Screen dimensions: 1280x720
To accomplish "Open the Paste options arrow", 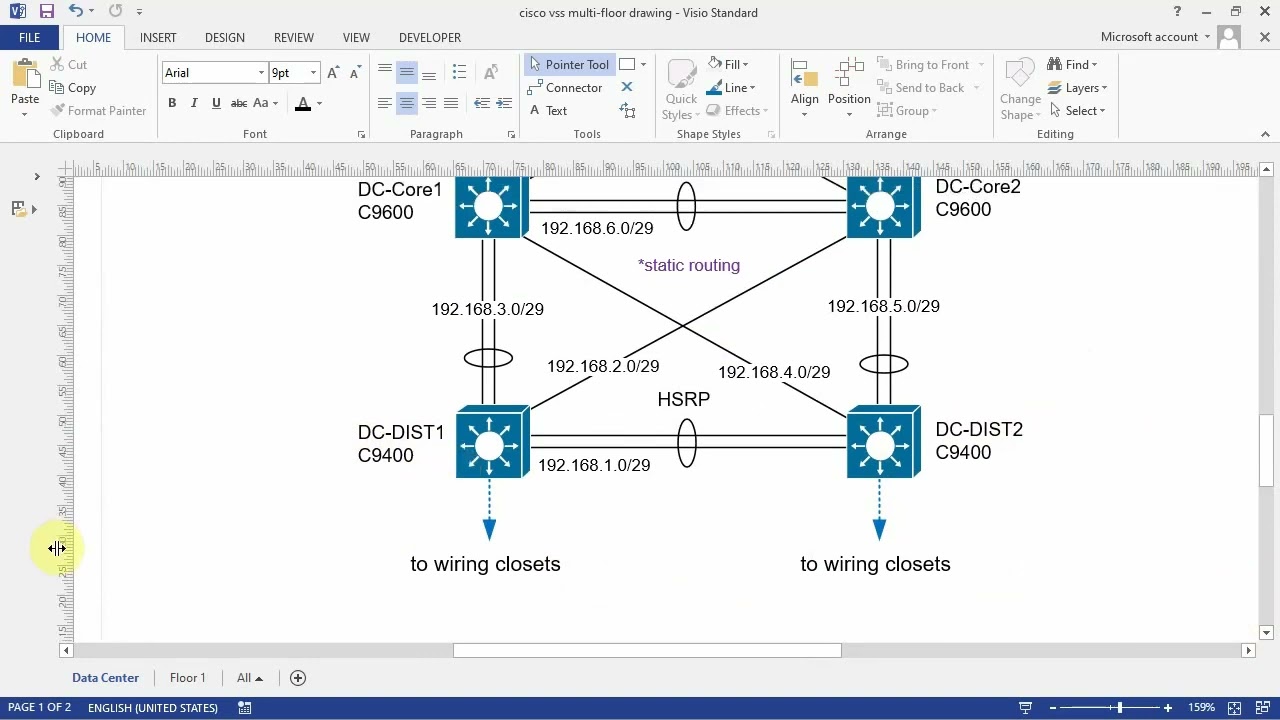I will click(x=25, y=113).
